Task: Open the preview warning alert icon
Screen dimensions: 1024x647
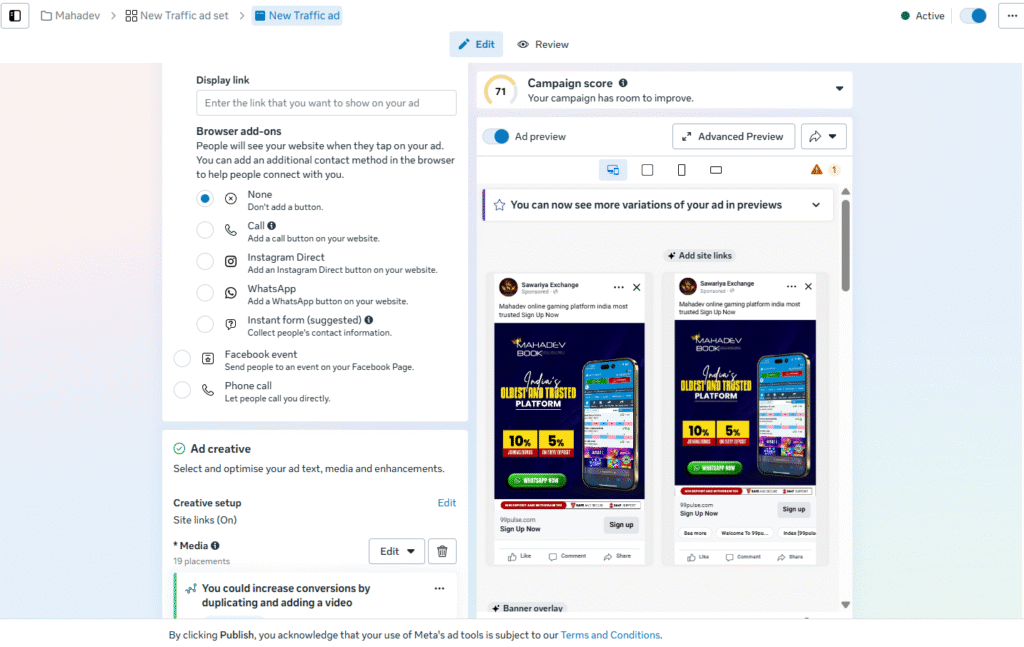Action: (816, 170)
